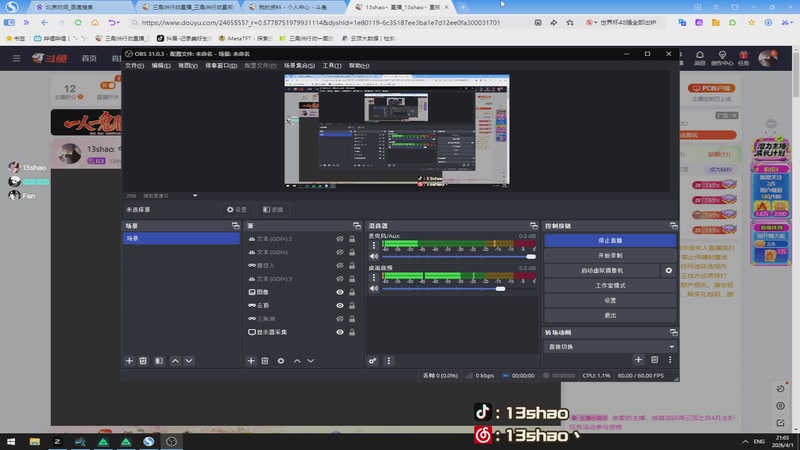Screen dimensions: 800x450
Task: Open scene filters icon in Scenes panel
Action: click(x=159, y=361)
